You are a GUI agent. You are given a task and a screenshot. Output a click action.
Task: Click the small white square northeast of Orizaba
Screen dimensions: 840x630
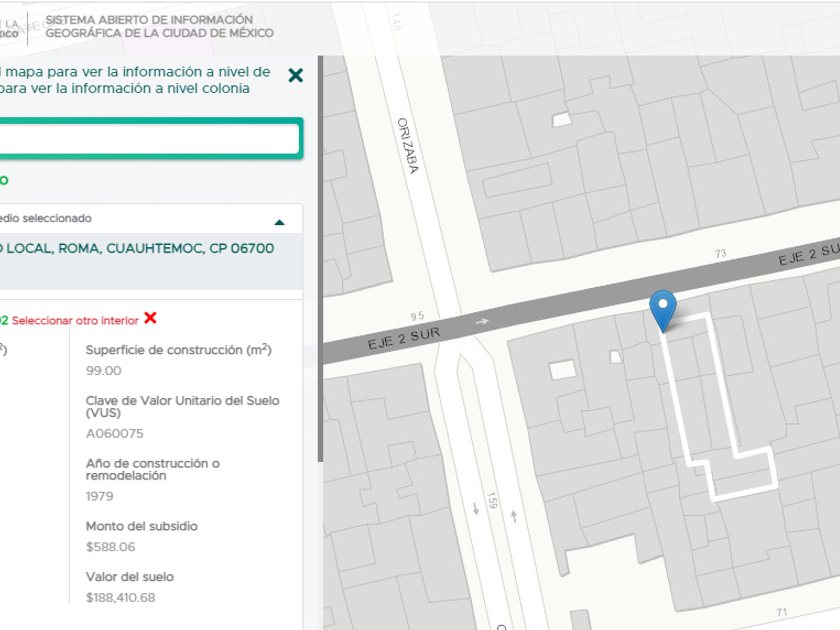[562, 119]
